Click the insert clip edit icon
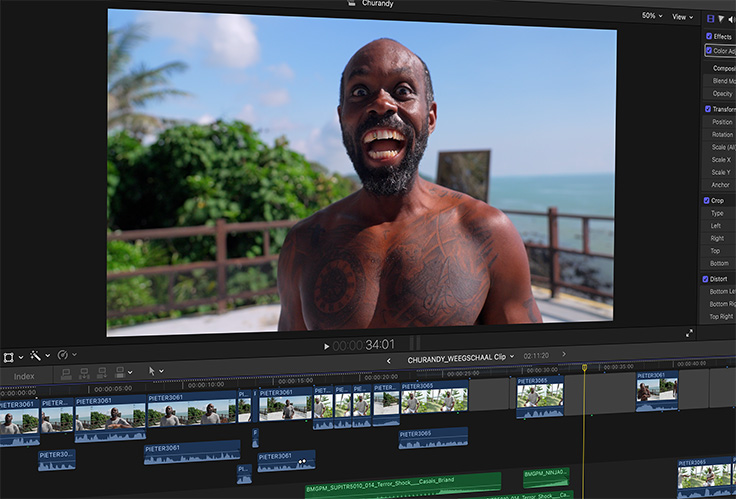 [x=84, y=373]
